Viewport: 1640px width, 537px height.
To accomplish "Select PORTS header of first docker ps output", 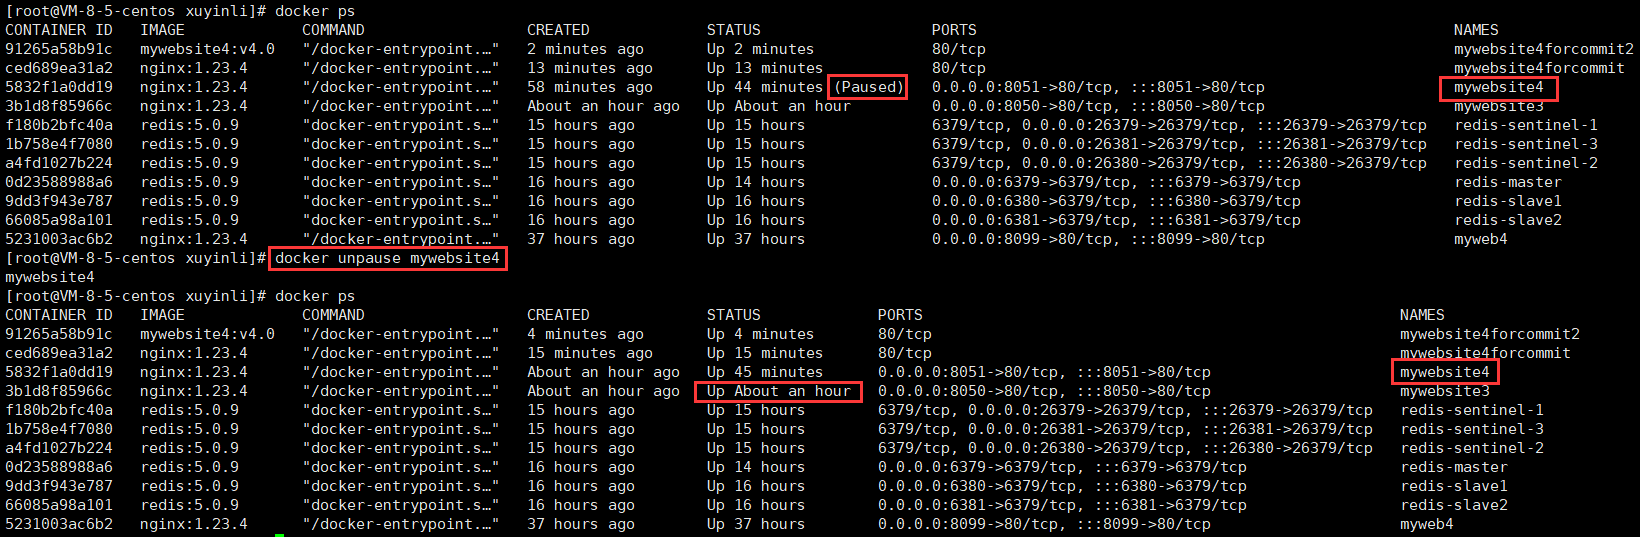I will pyautogui.click(x=954, y=30).
